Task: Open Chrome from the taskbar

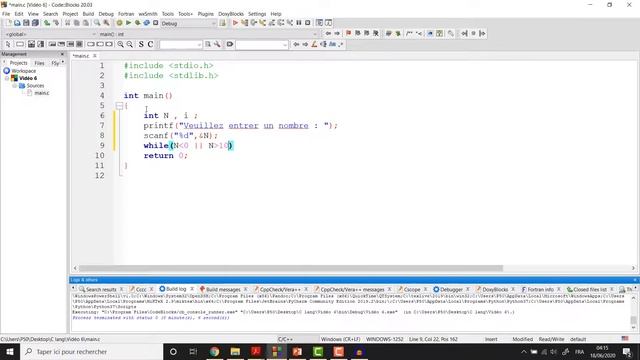Action: 214,351
